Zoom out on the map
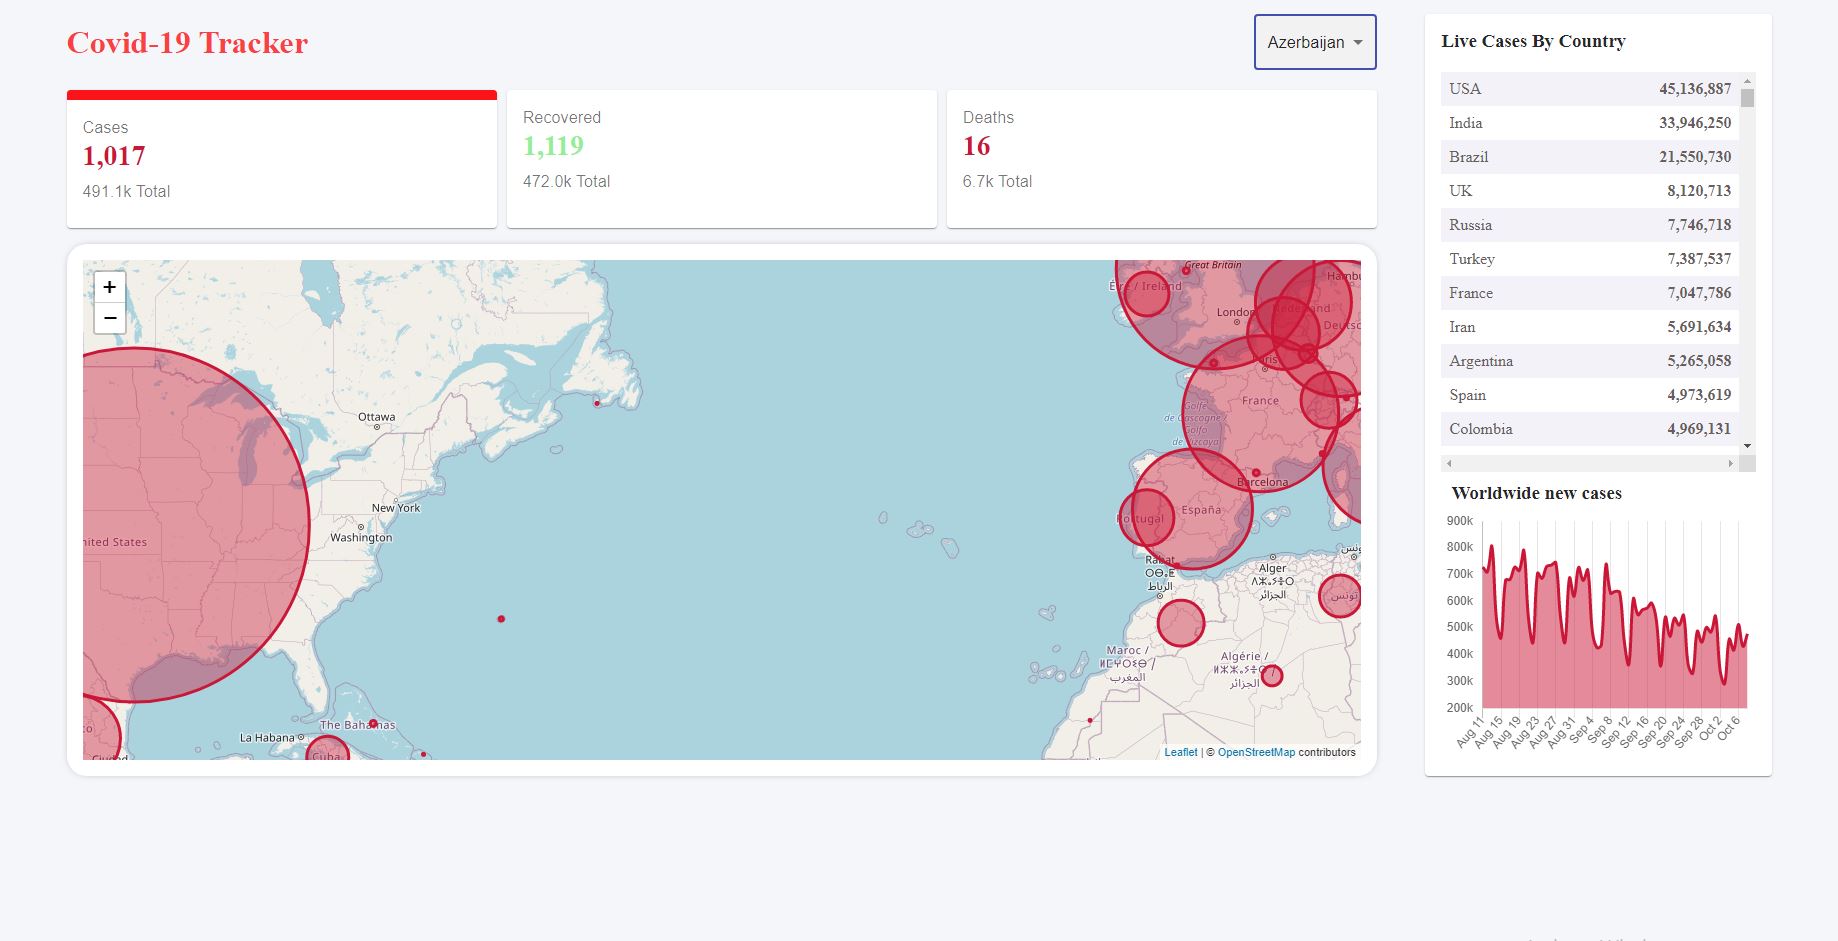 pyautogui.click(x=110, y=318)
